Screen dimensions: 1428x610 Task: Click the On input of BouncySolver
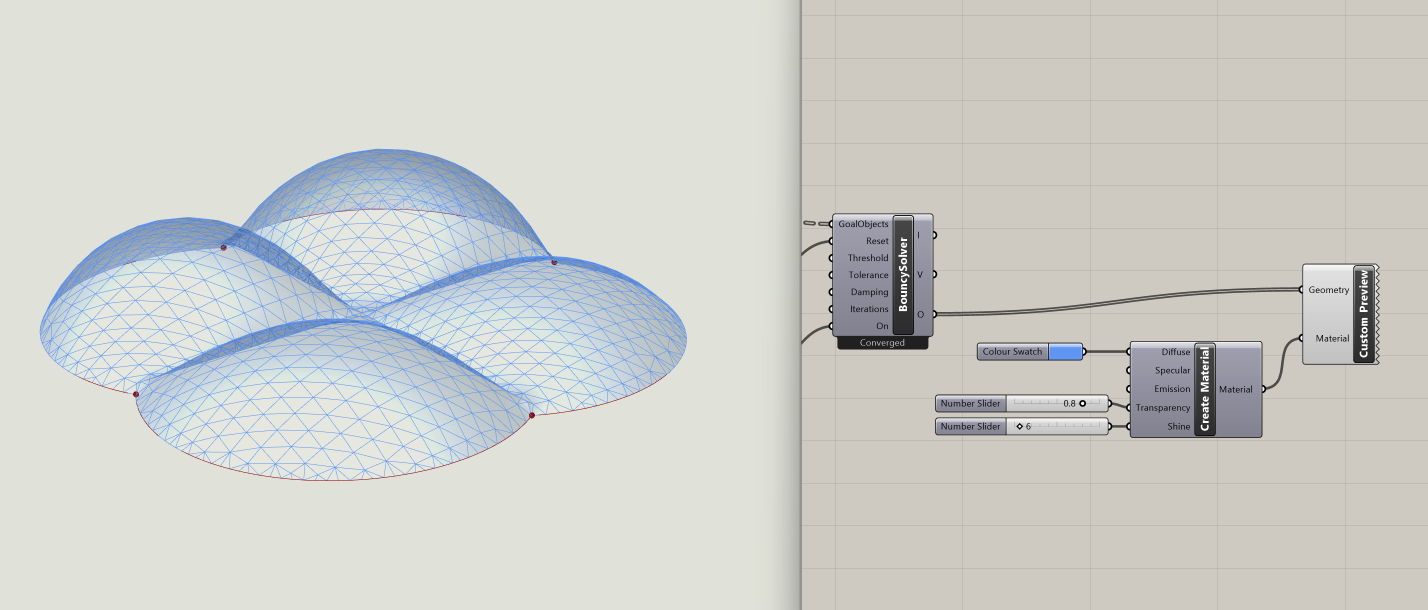[x=882, y=326]
